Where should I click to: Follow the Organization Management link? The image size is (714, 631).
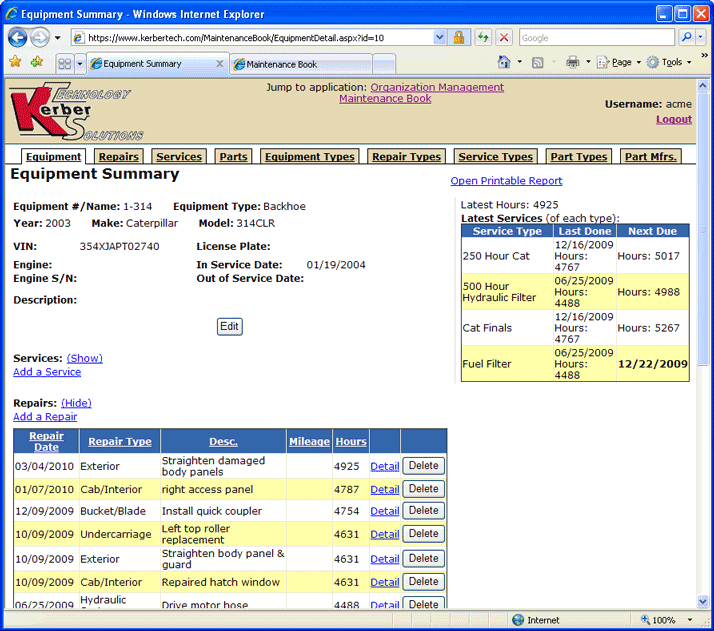437,87
